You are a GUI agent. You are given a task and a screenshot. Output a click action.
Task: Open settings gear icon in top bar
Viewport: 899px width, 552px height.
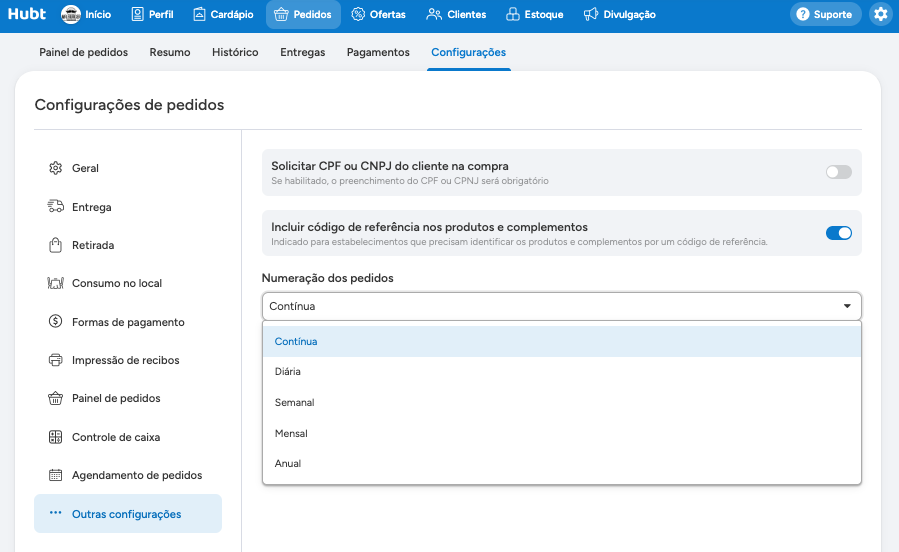click(881, 14)
